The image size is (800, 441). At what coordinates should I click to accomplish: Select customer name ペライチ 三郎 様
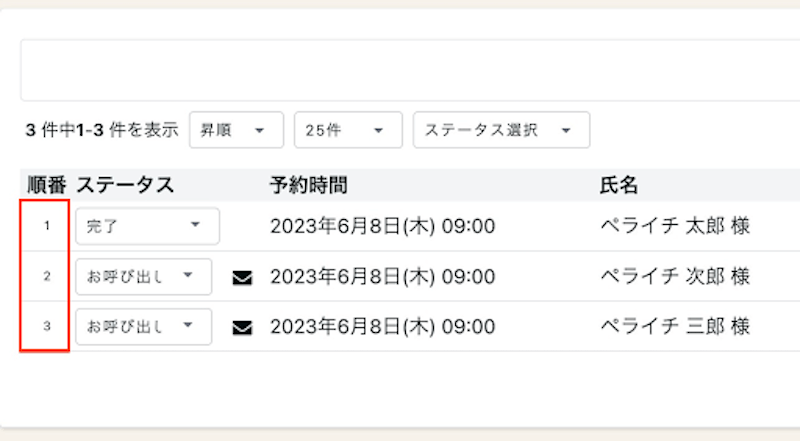click(x=675, y=327)
